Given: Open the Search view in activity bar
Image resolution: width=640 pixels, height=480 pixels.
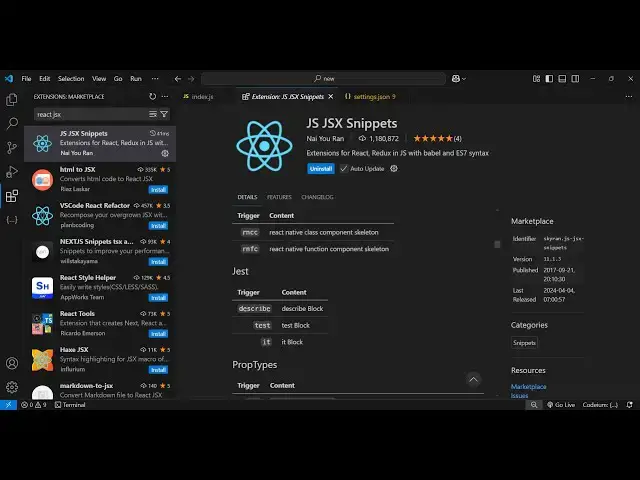Looking at the screenshot, I should coord(12,123).
